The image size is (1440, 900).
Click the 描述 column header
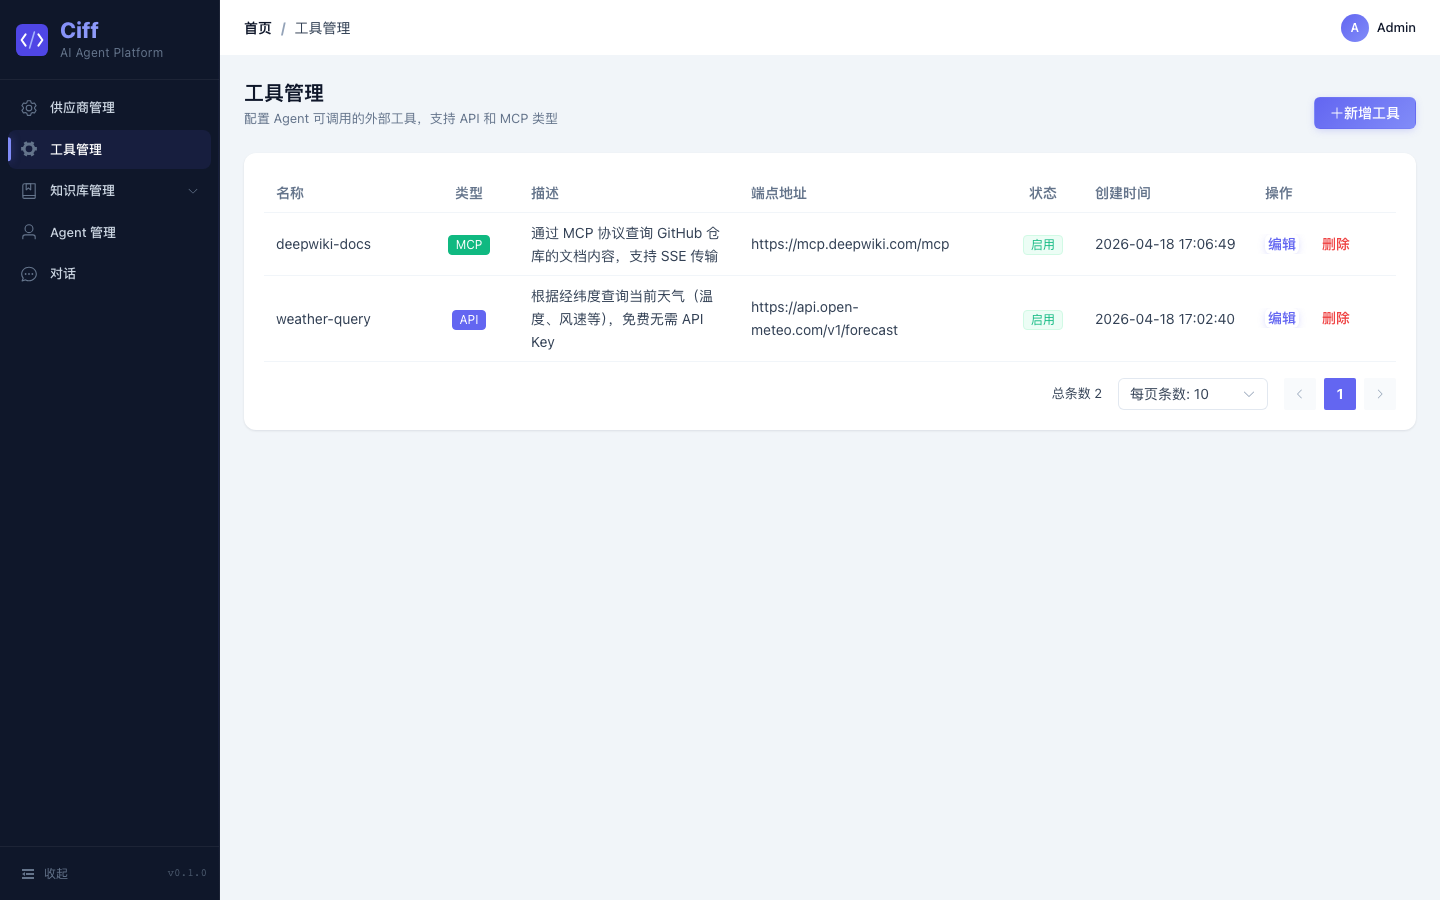pos(545,193)
